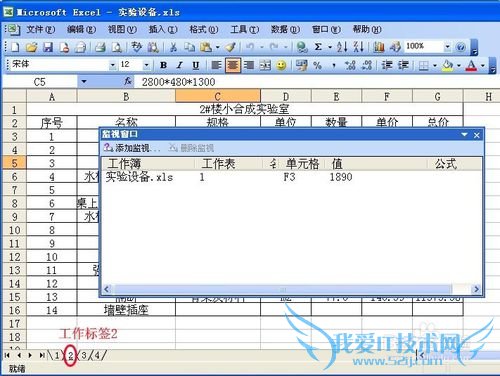Open Print Preview from the toolbar
This screenshot has height=376, width=500.
coord(116,47)
